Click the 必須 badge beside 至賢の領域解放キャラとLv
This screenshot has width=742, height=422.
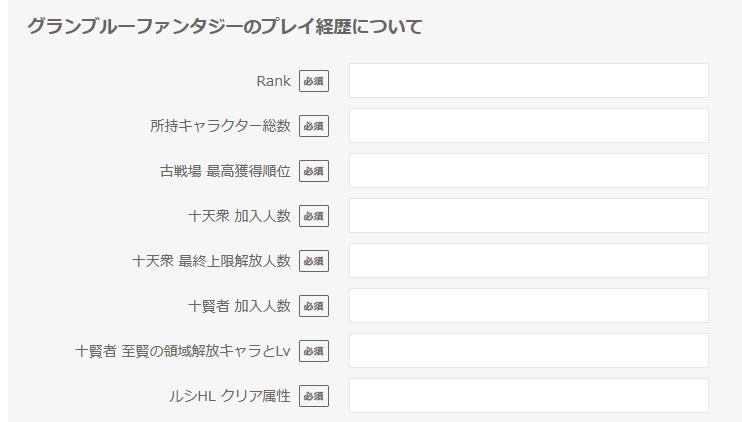click(314, 351)
